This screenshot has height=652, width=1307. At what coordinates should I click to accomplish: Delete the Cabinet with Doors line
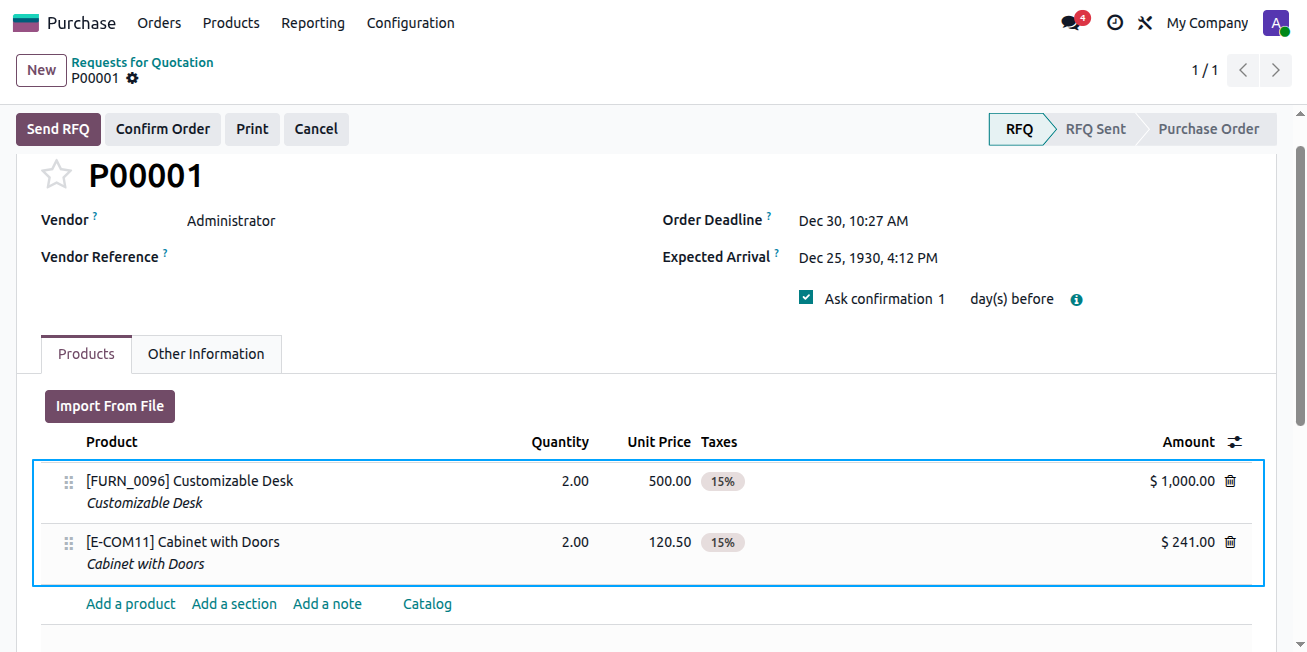1230,542
